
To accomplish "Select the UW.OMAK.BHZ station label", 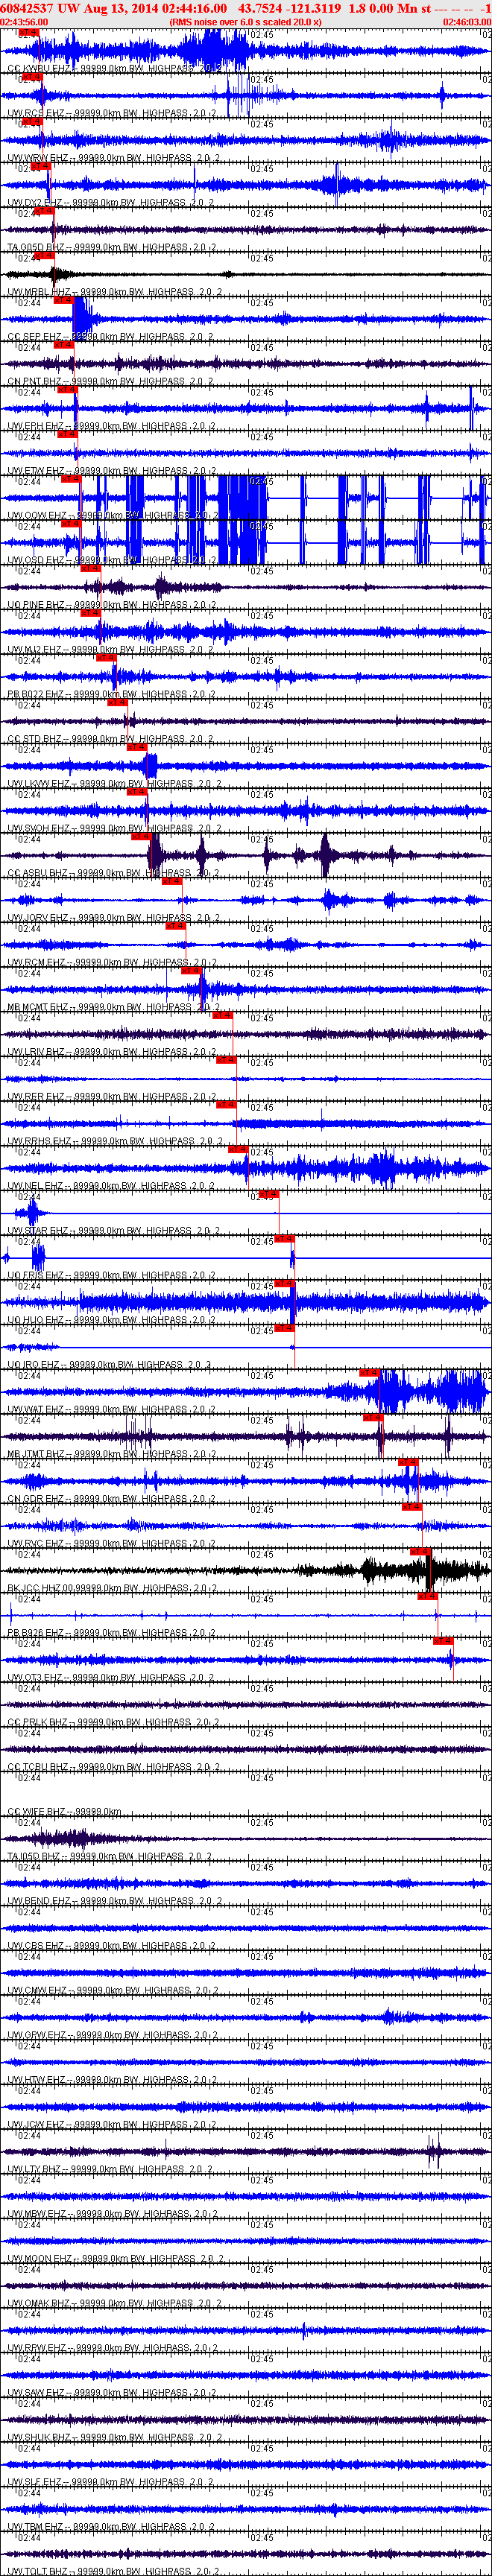I will click(x=115, y=2304).
